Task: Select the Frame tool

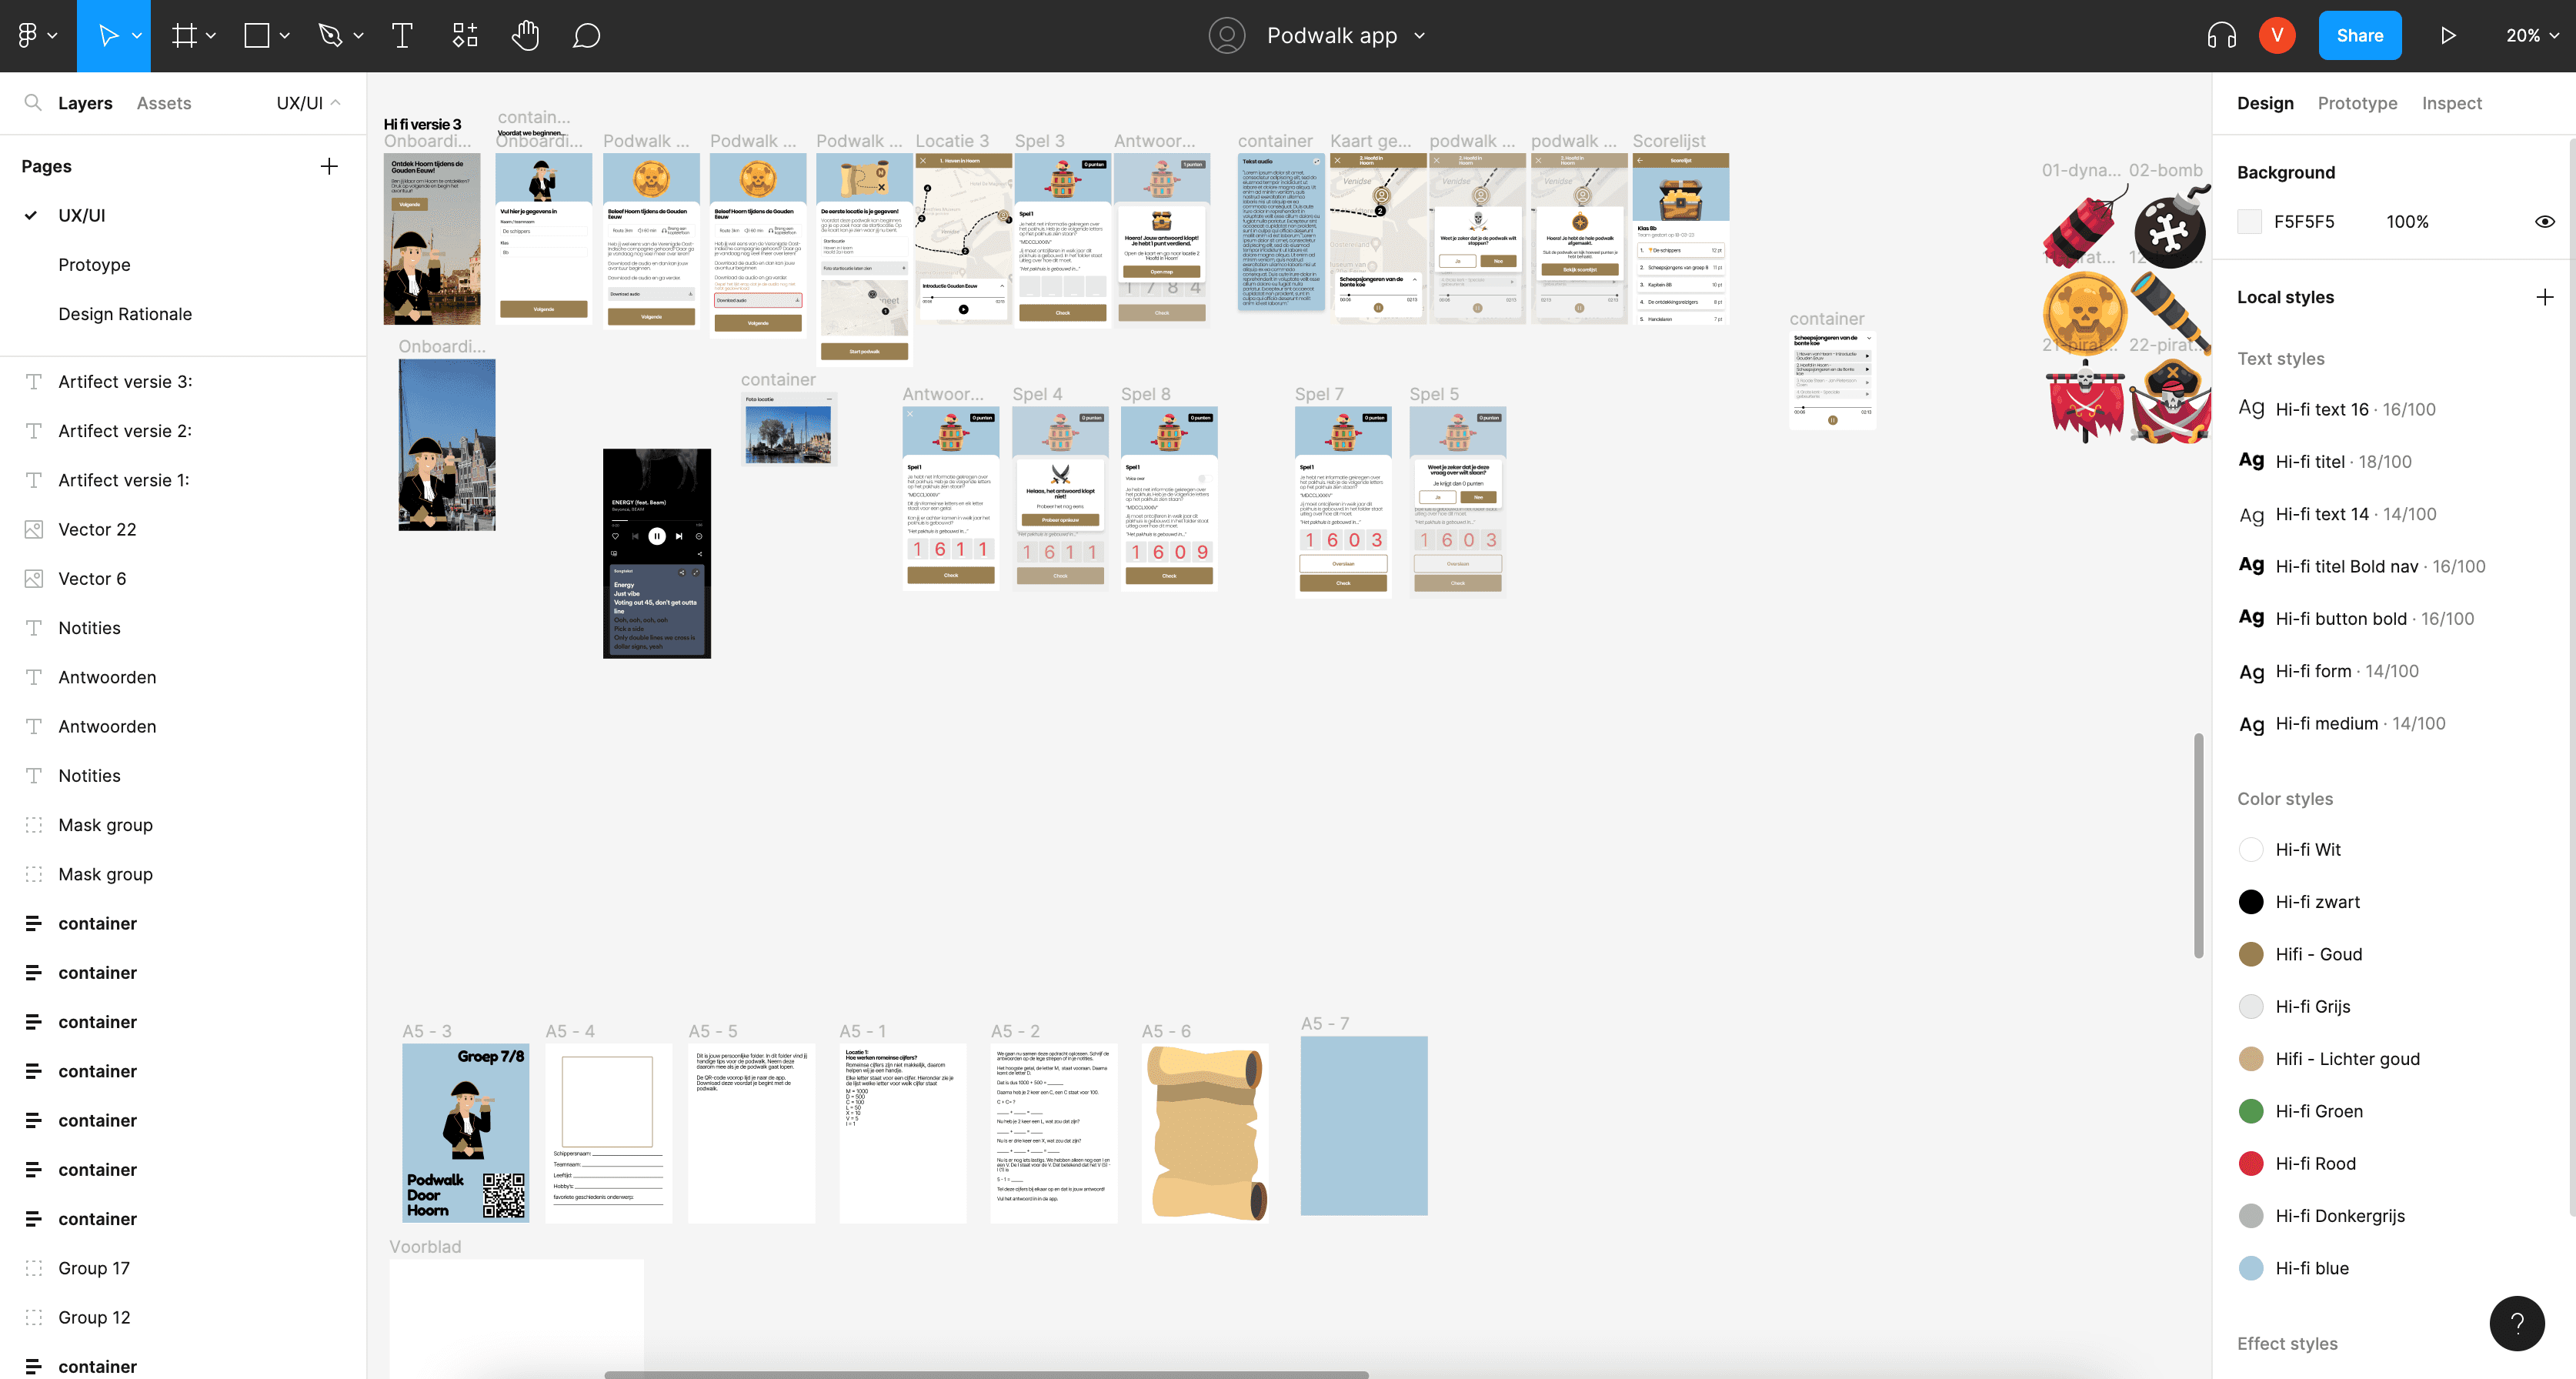Action: coord(184,36)
